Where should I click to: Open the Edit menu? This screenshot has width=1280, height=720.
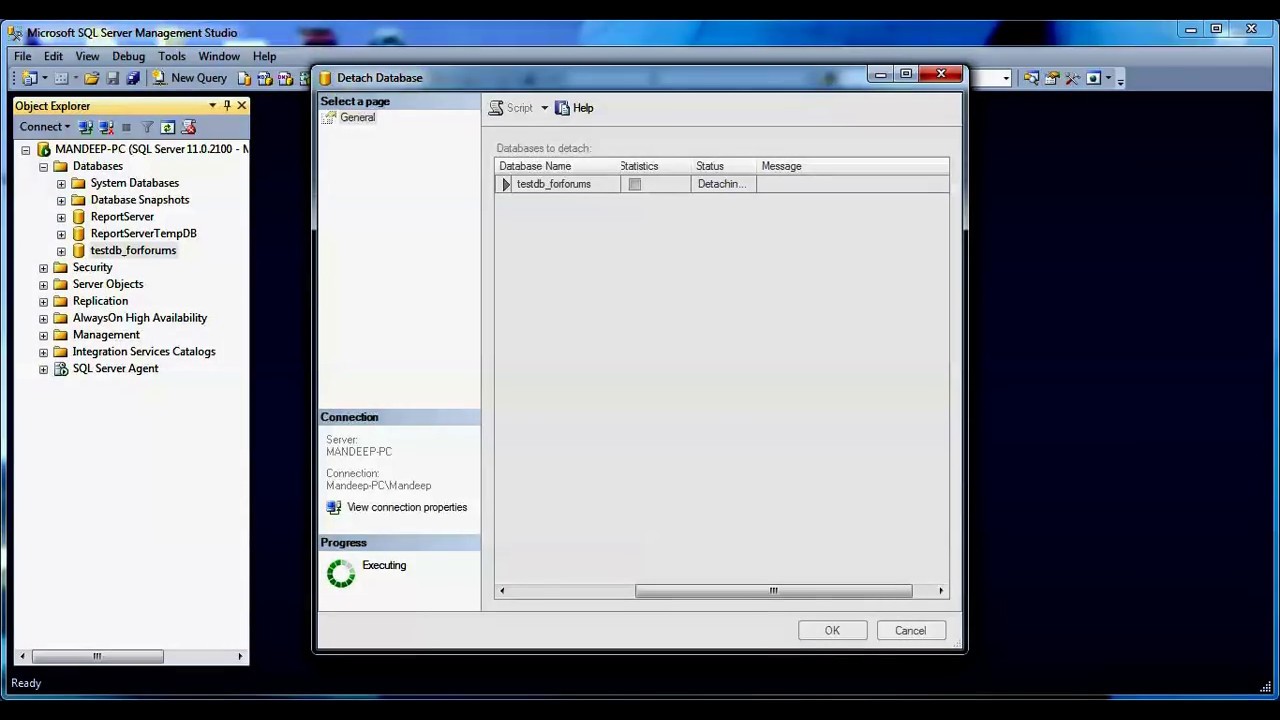click(53, 56)
